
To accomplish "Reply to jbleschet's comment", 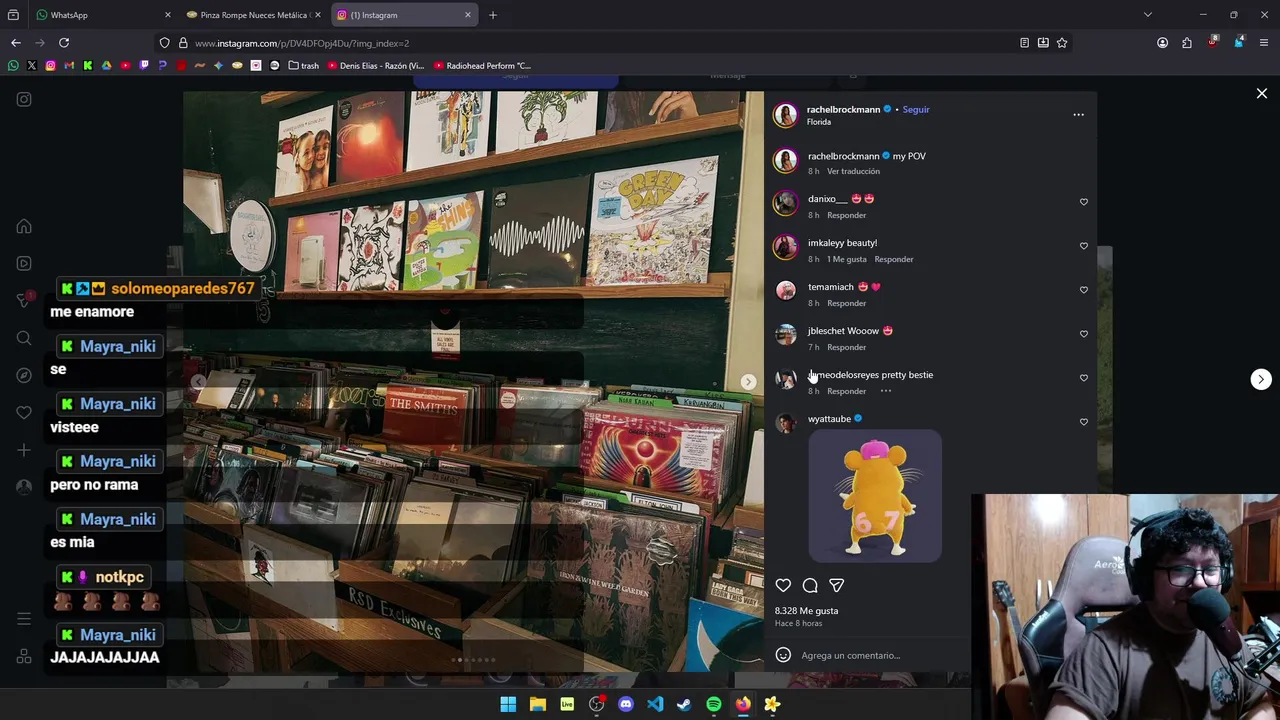I will click(x=846, y=347).
